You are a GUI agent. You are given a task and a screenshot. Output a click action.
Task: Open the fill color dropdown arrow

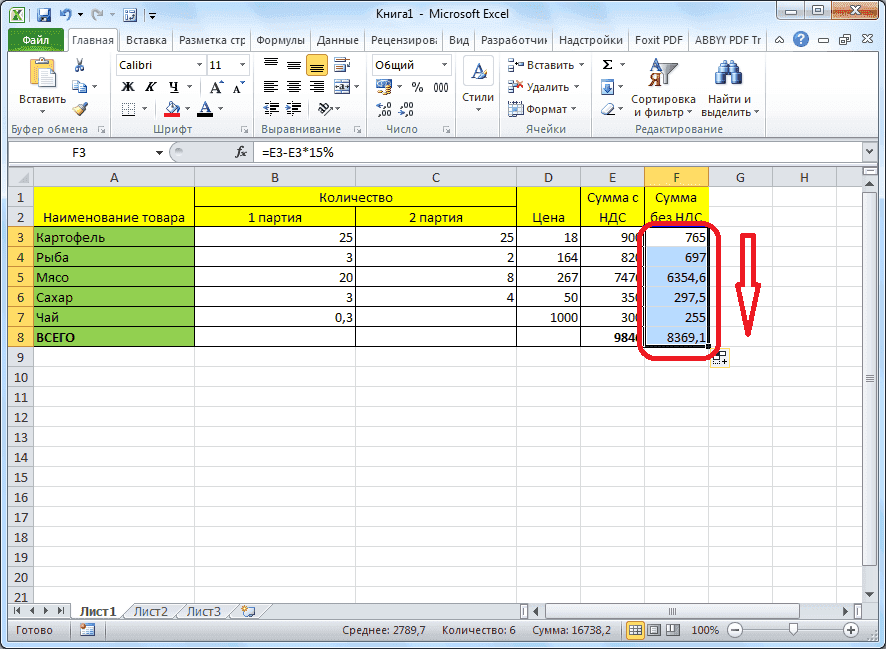click(188, 106)
